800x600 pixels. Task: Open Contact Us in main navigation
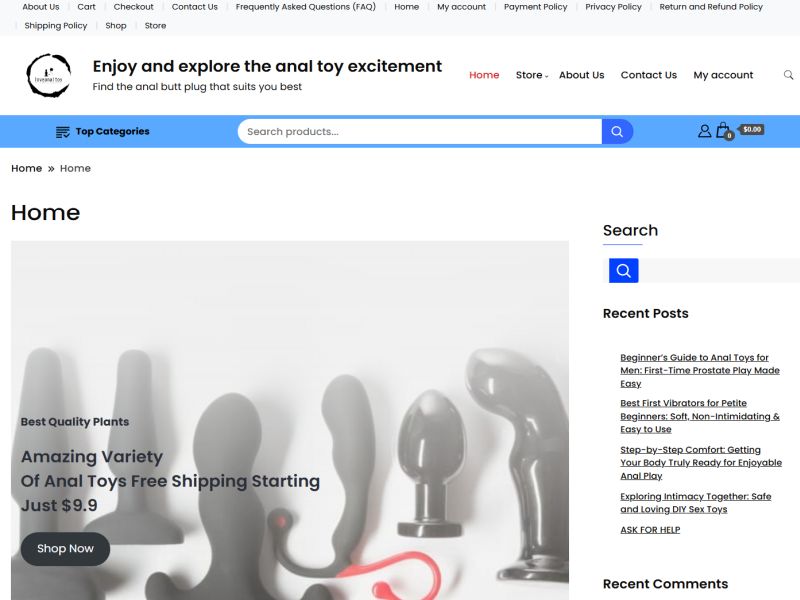(x=648, y=75)
